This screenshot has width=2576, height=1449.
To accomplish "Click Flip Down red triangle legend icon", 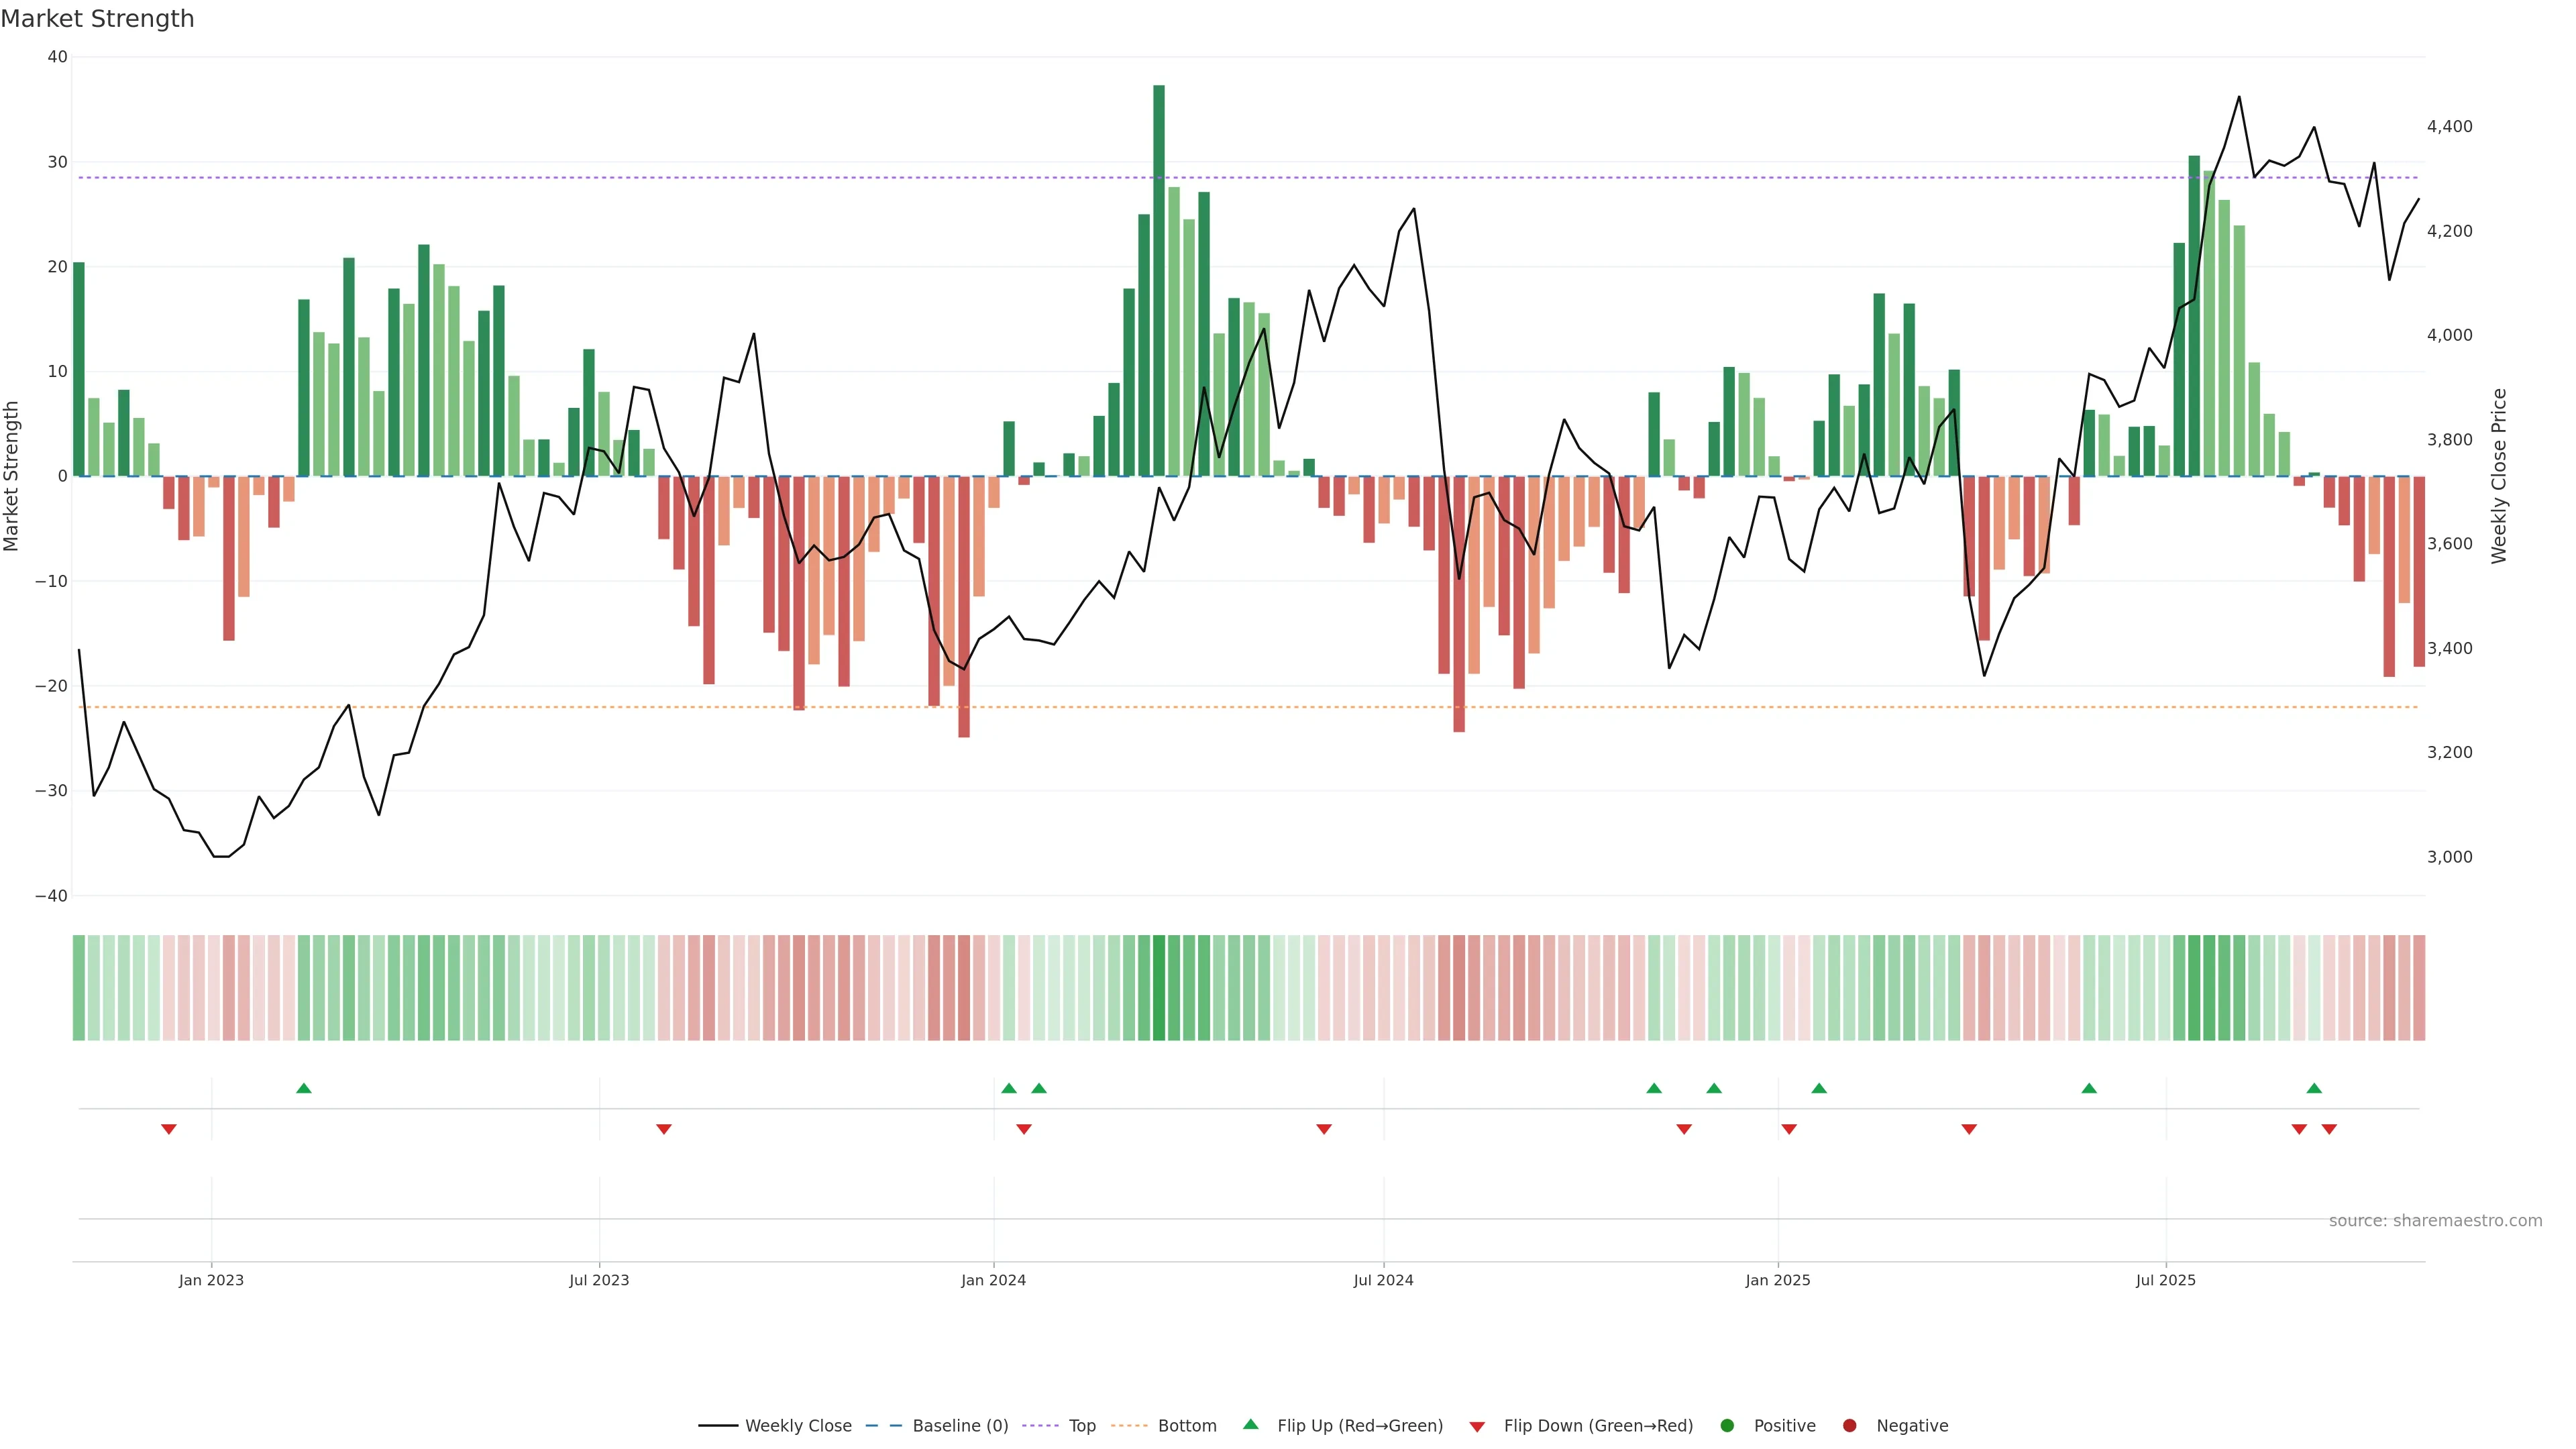I will click(x=1477, y=1427).
